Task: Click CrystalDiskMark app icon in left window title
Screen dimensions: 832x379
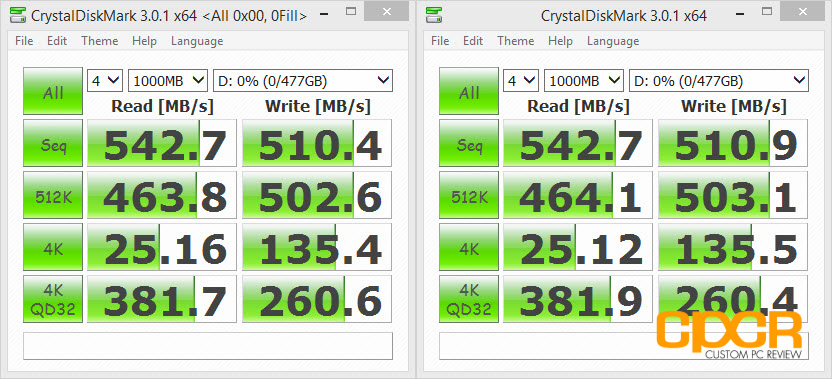Action: click(x=18, y=16)
